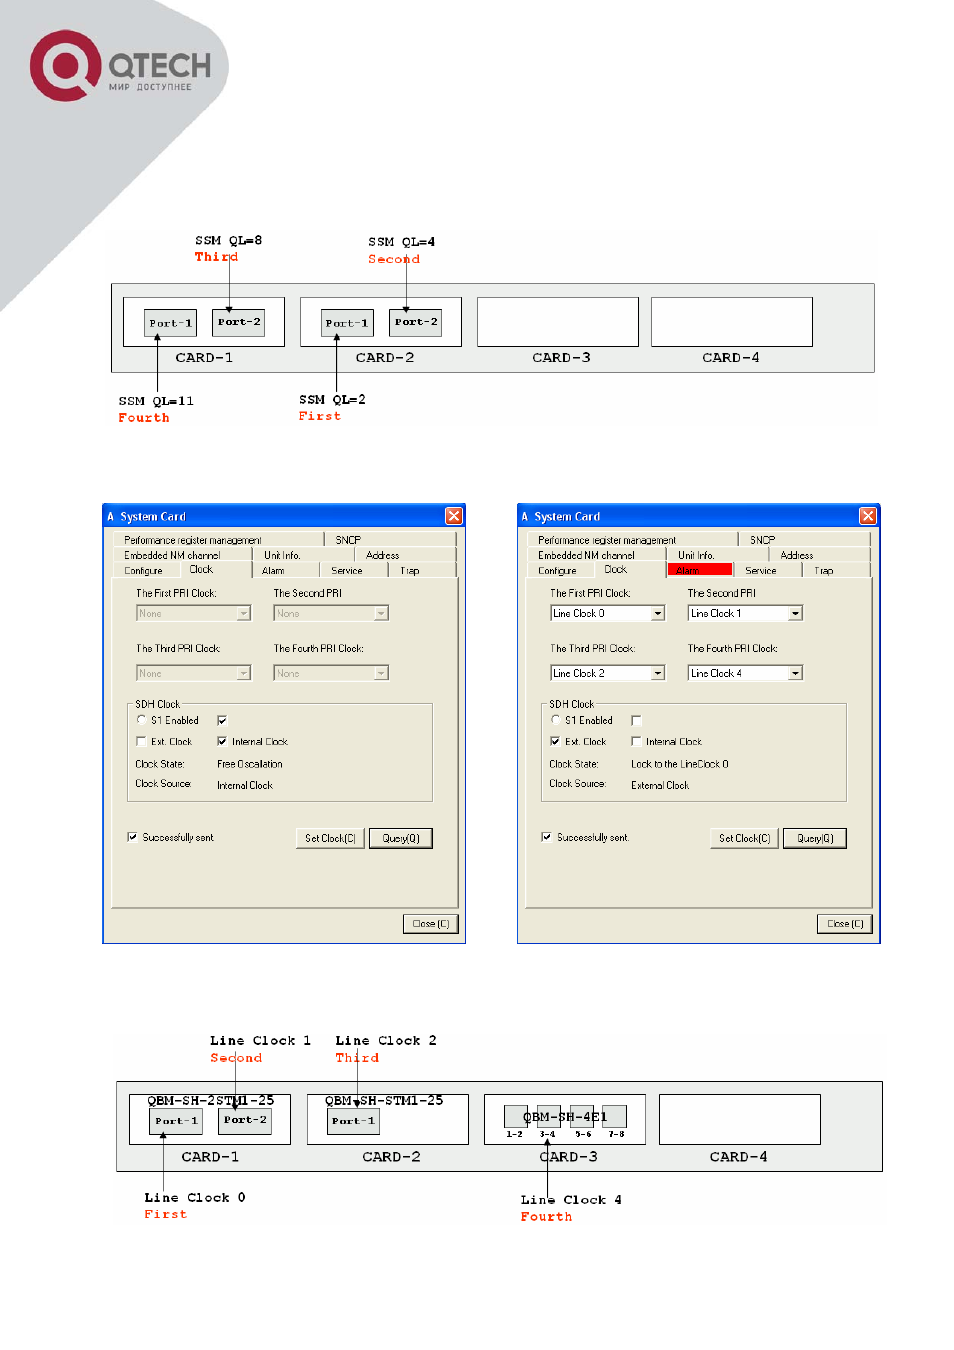Open the Clock tab in the left System Card dialog
Screen dimensions: 954x1350
tap(201, 569)
